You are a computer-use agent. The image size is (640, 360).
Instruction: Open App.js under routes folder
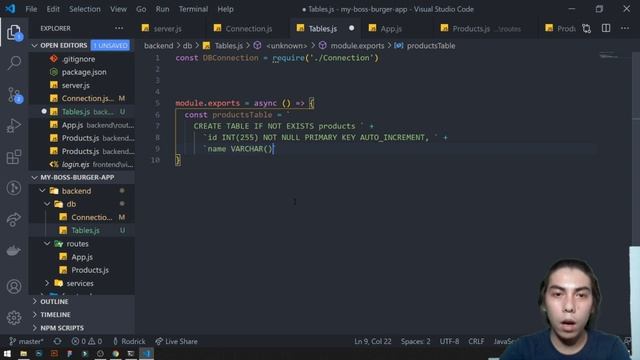(x=82, y=257)
